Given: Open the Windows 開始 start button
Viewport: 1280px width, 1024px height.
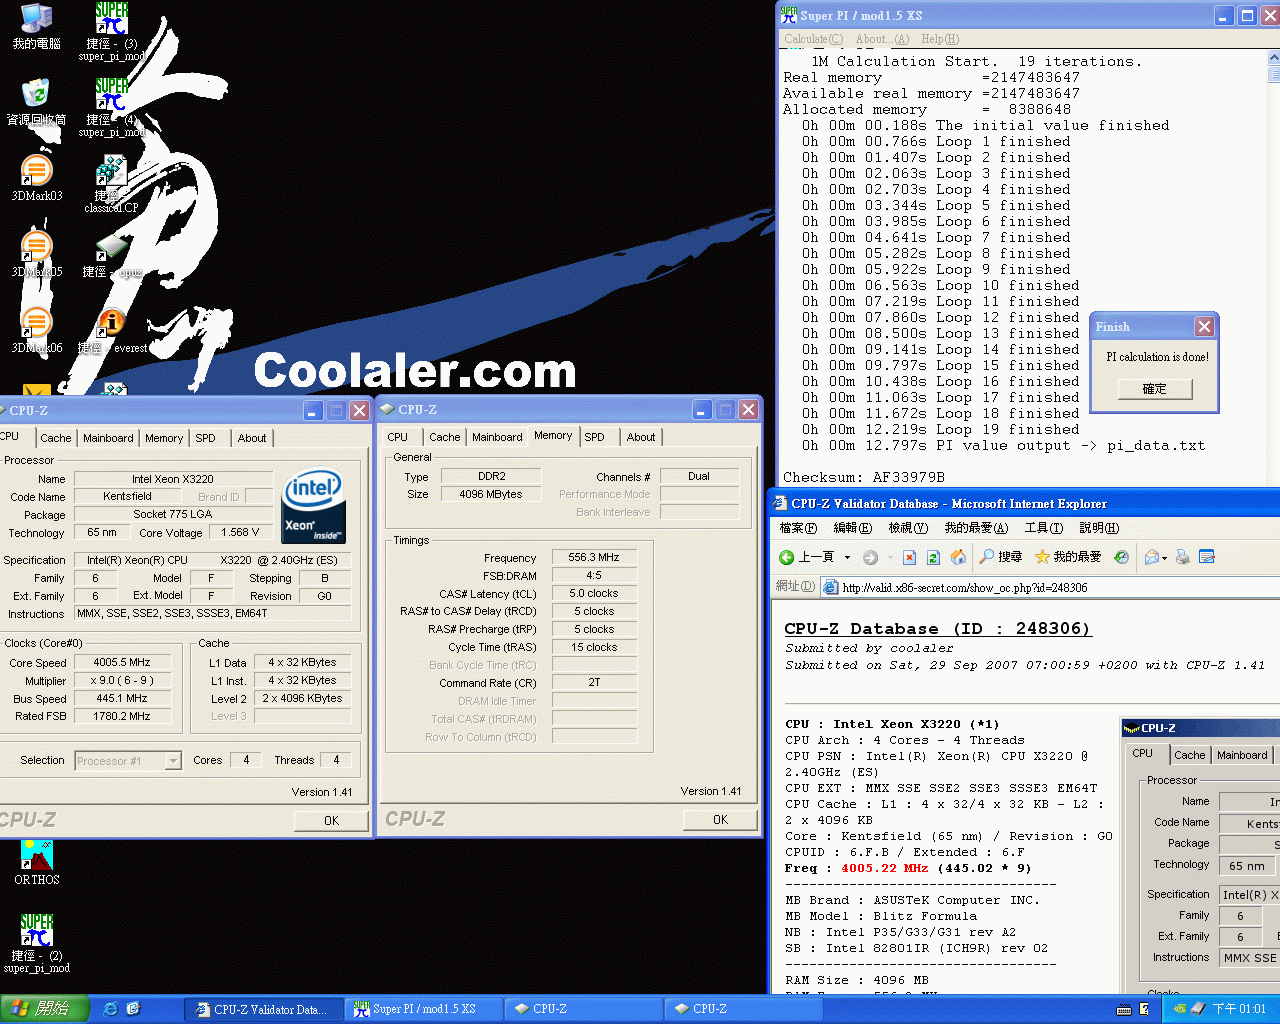Looking at the screenshot, I should pyautogui.click(x=44, y=1009).
